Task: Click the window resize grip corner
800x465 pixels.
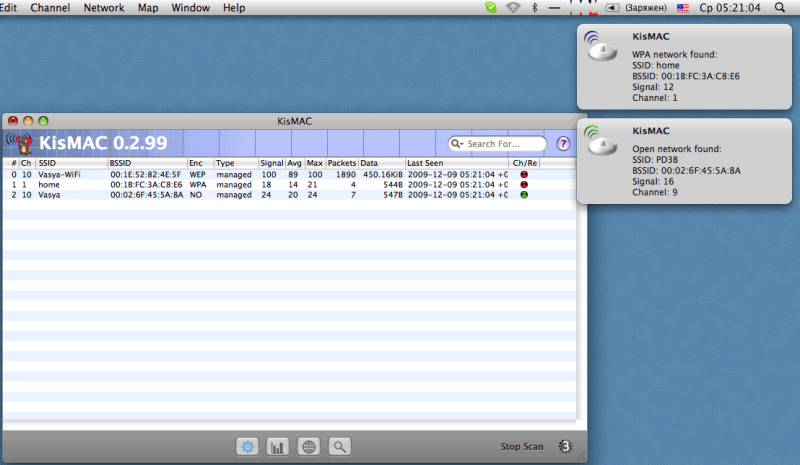Action: [x=581, y=457]
